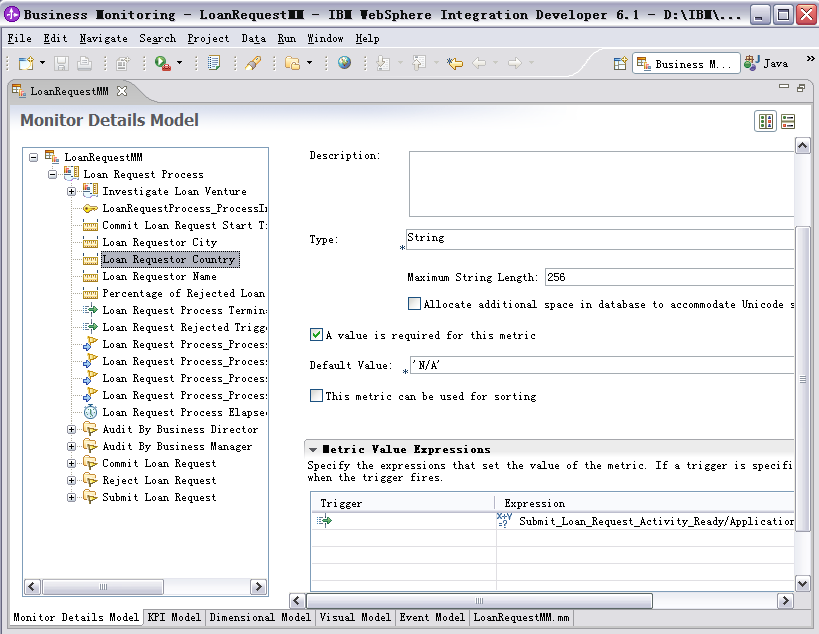The width and height of the screenshot is (819, 634).
Task: Click the Forward navigation arrow in toolbar
Action: coord(515,63)
